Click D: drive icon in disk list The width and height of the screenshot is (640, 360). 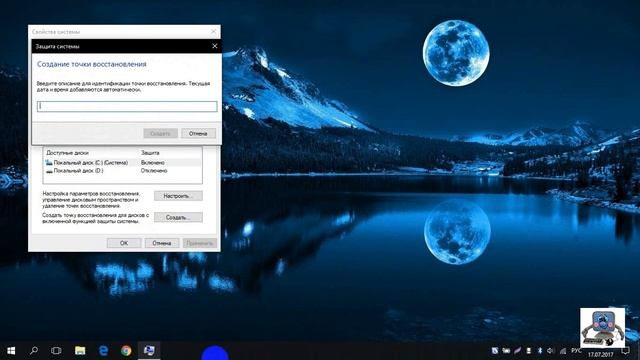click(x=49, y=171)
